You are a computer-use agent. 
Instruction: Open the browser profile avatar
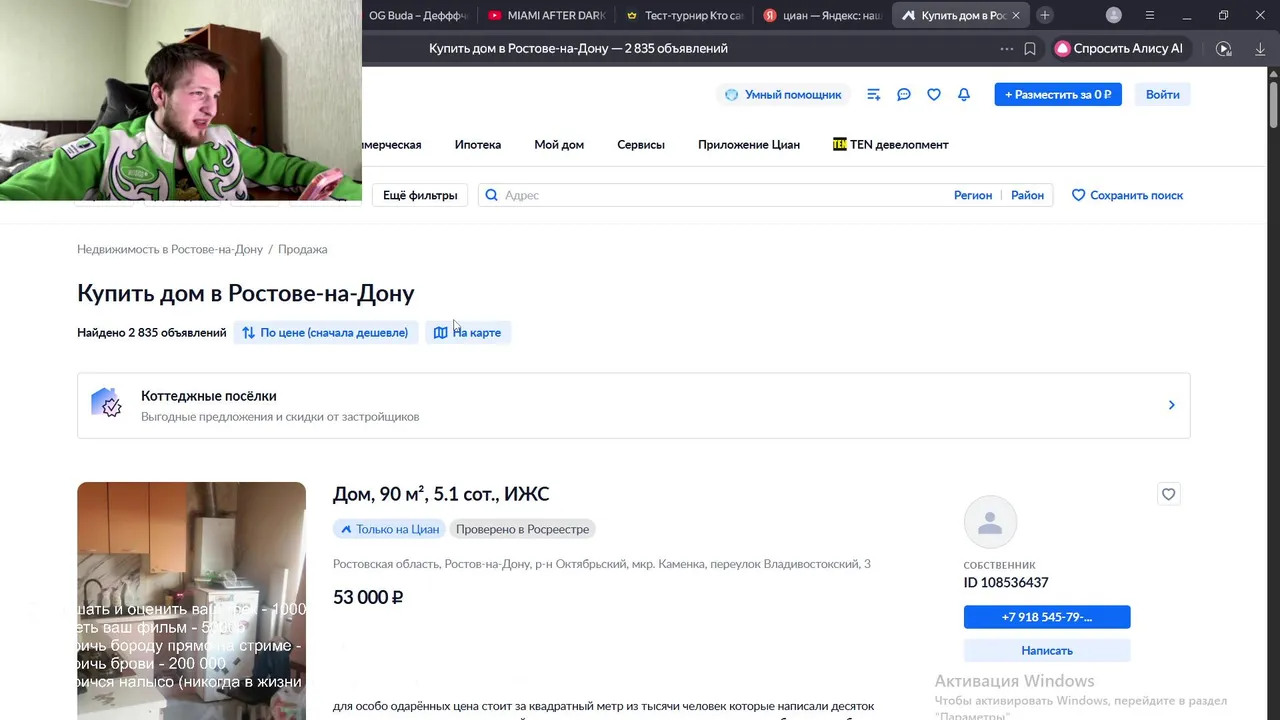click(x=1114, y=15)
